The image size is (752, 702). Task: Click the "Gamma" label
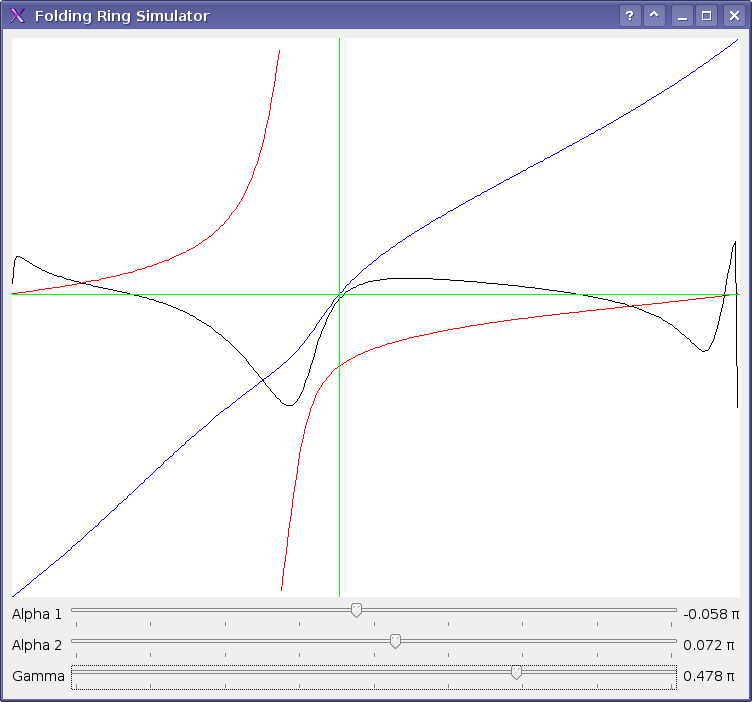(x=38, y=677)
